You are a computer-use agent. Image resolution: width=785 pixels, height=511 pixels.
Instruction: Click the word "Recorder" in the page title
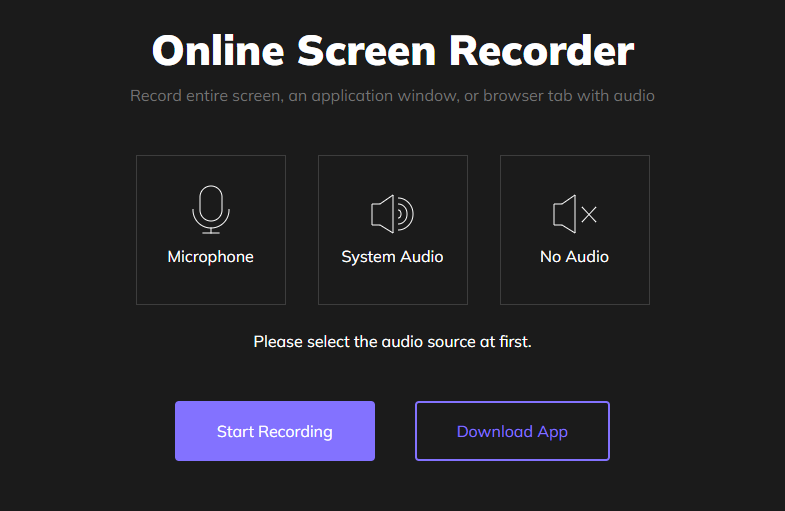[549, 50]
